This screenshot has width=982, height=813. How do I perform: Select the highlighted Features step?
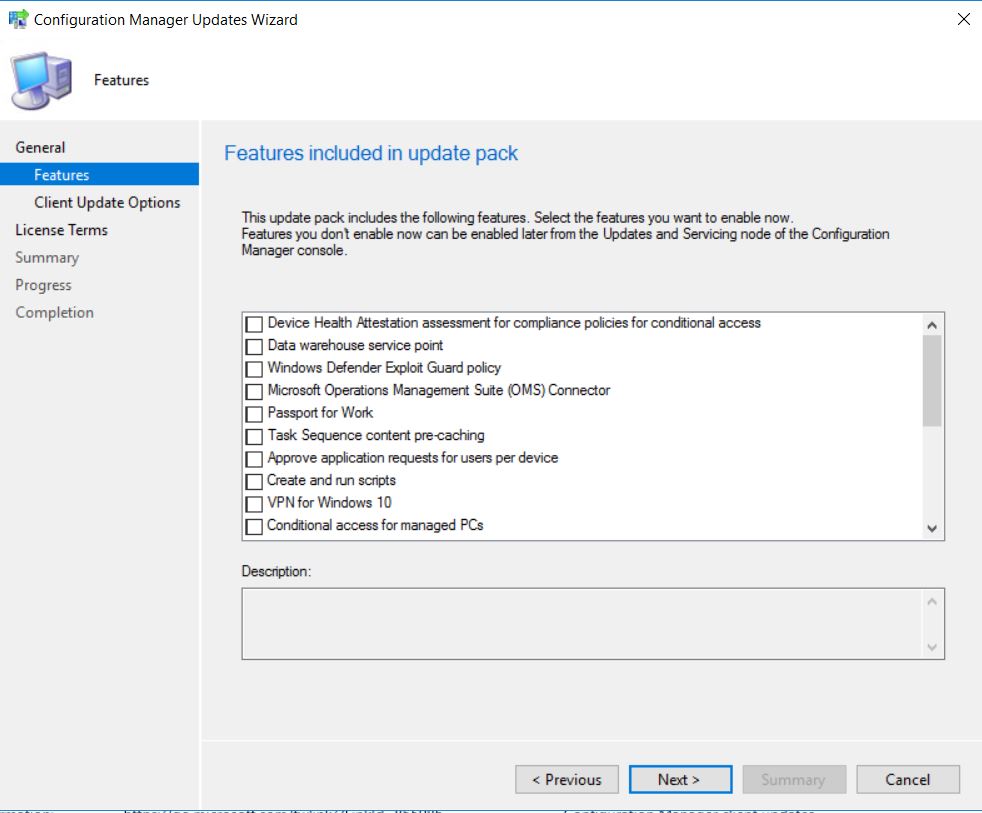pos(62,174)
